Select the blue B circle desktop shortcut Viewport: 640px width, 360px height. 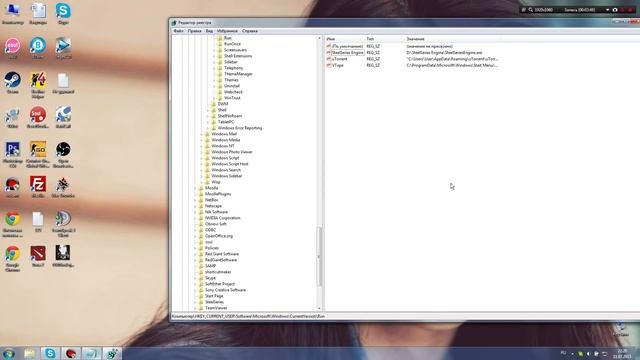pos(38,48)
